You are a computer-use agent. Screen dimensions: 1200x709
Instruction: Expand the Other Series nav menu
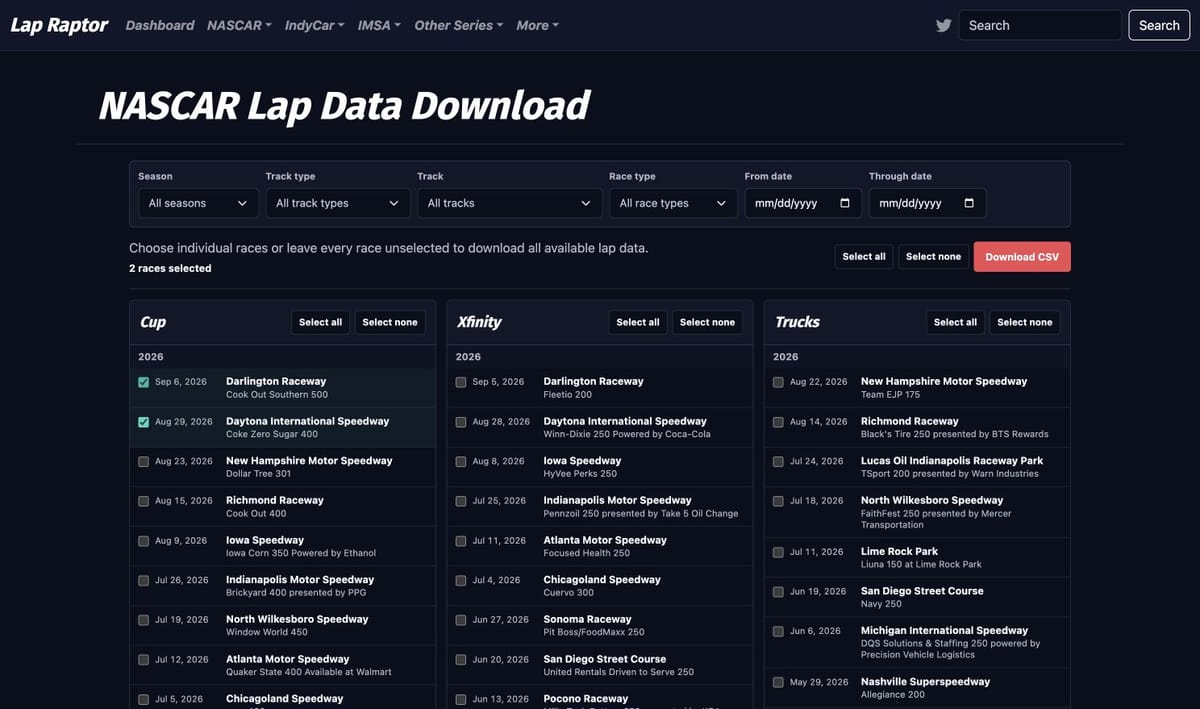459,25
